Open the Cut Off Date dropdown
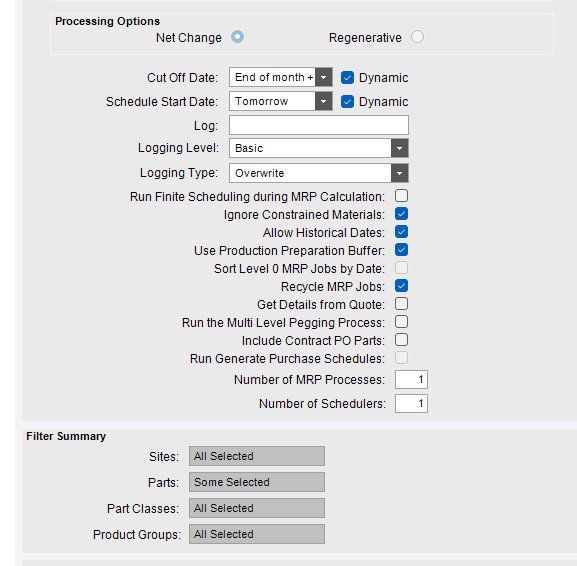 pyautogui.click(x=323, y=77)
